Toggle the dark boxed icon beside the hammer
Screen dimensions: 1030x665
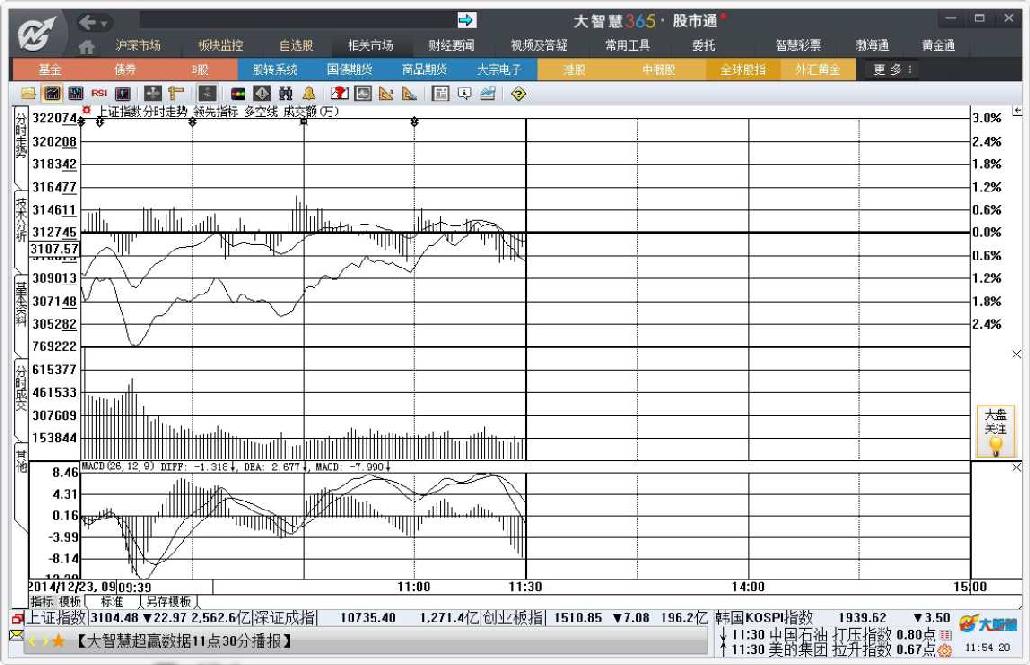207,94
